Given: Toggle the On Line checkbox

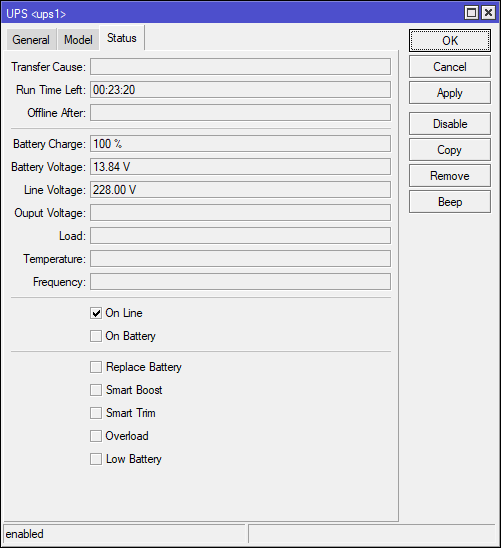Looking at the screenshot, I should 96,313.
